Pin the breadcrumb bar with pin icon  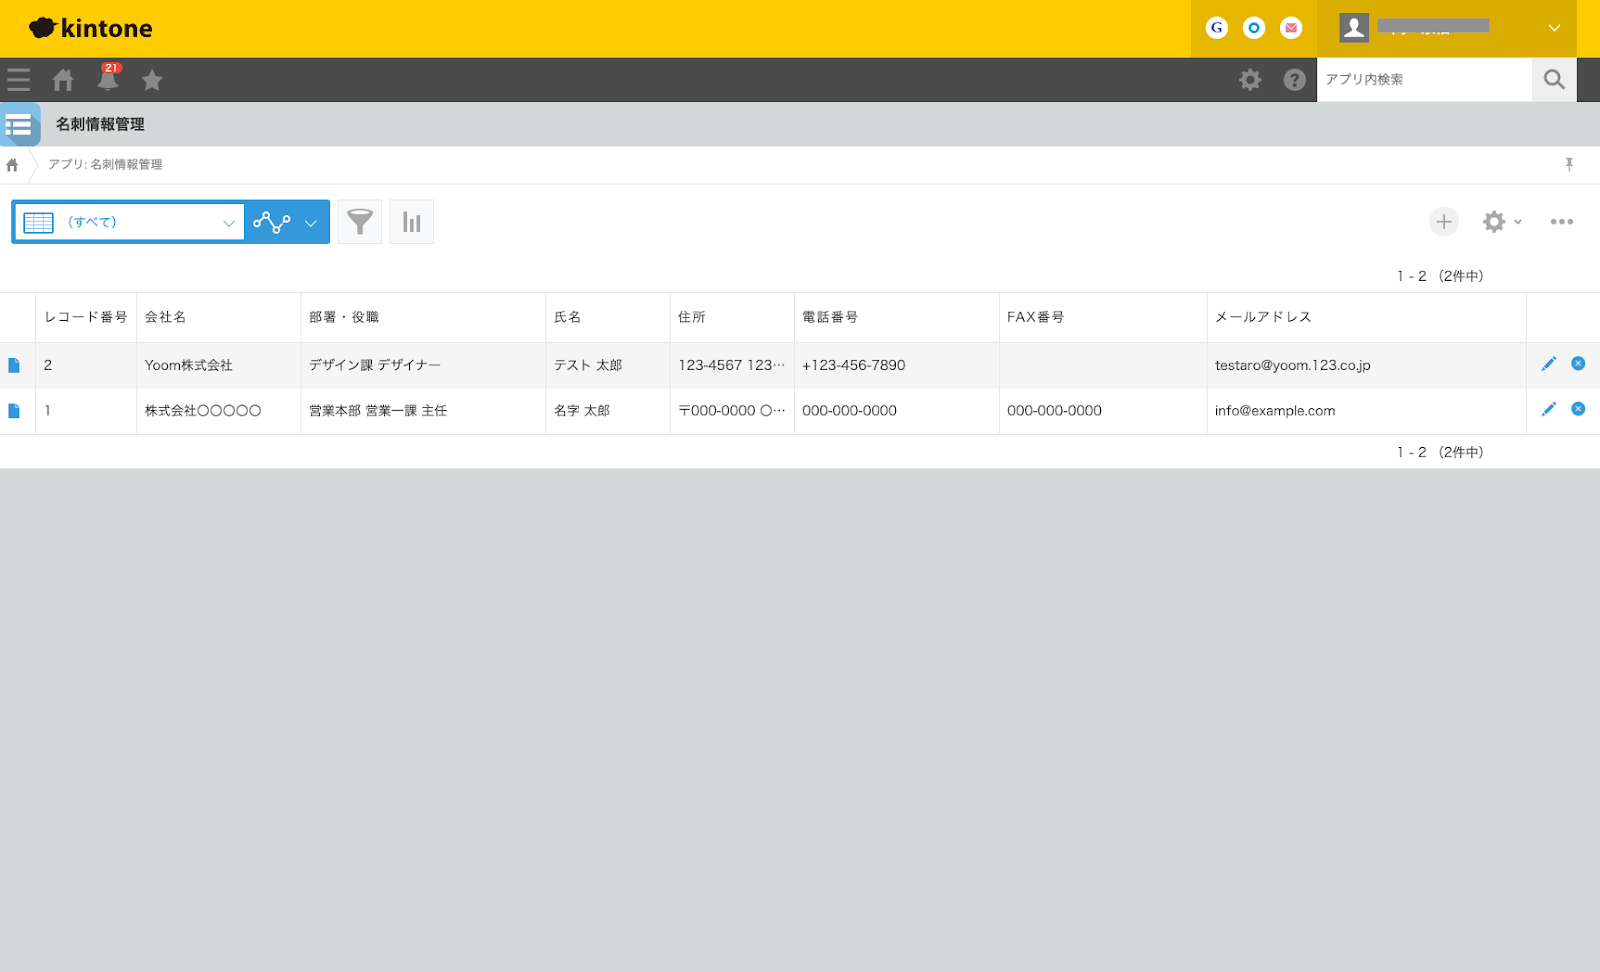point(1569,165)
